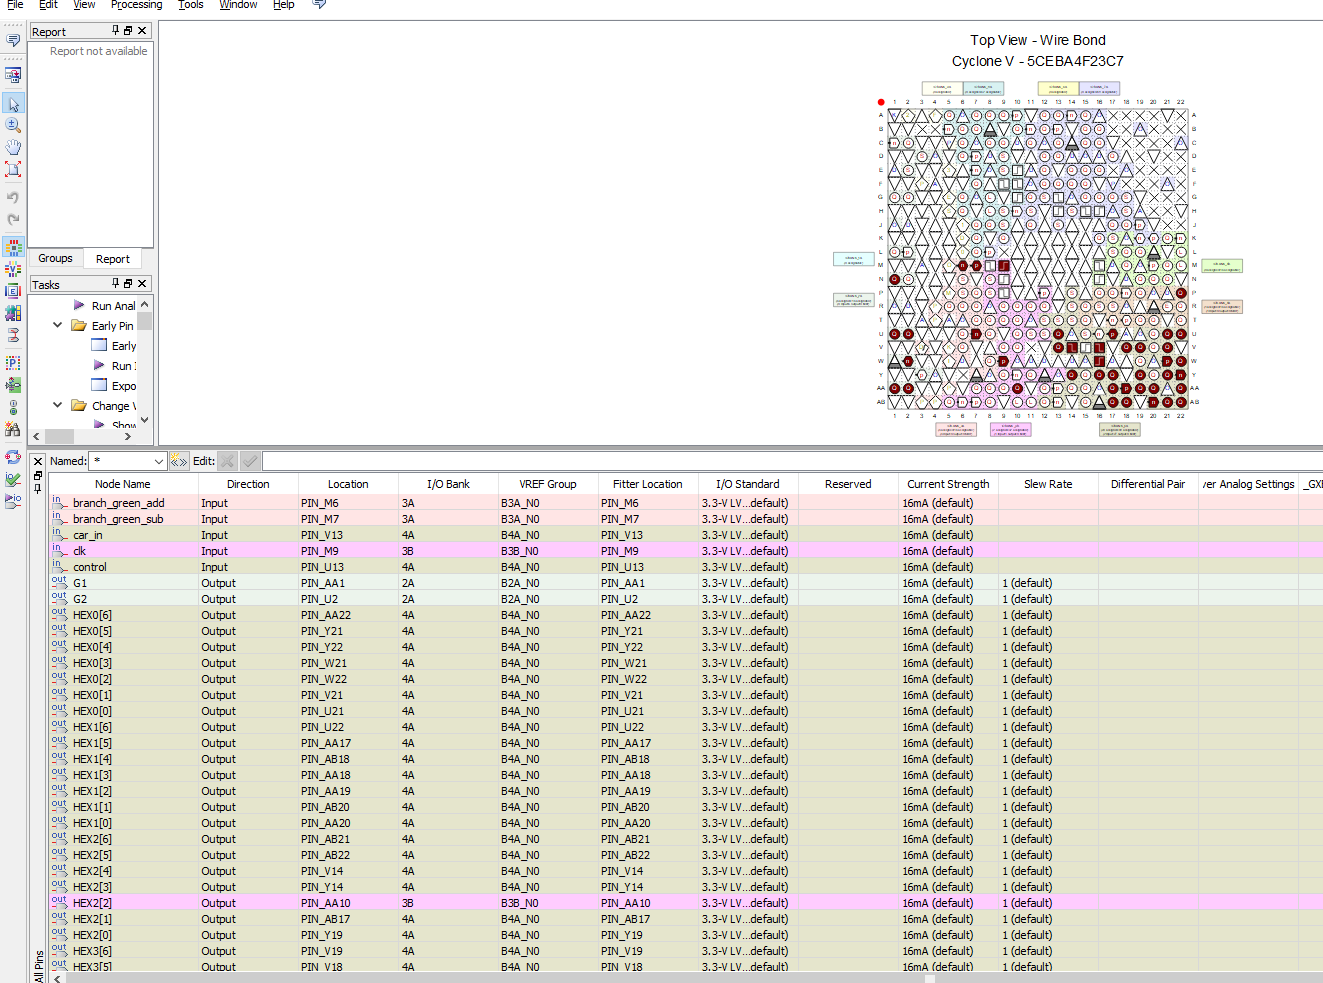Image resolution: width=1323 pixels, height=983 pixels.
Task: Click the filter wildcard button beside Named field
Action: (179, 461)
